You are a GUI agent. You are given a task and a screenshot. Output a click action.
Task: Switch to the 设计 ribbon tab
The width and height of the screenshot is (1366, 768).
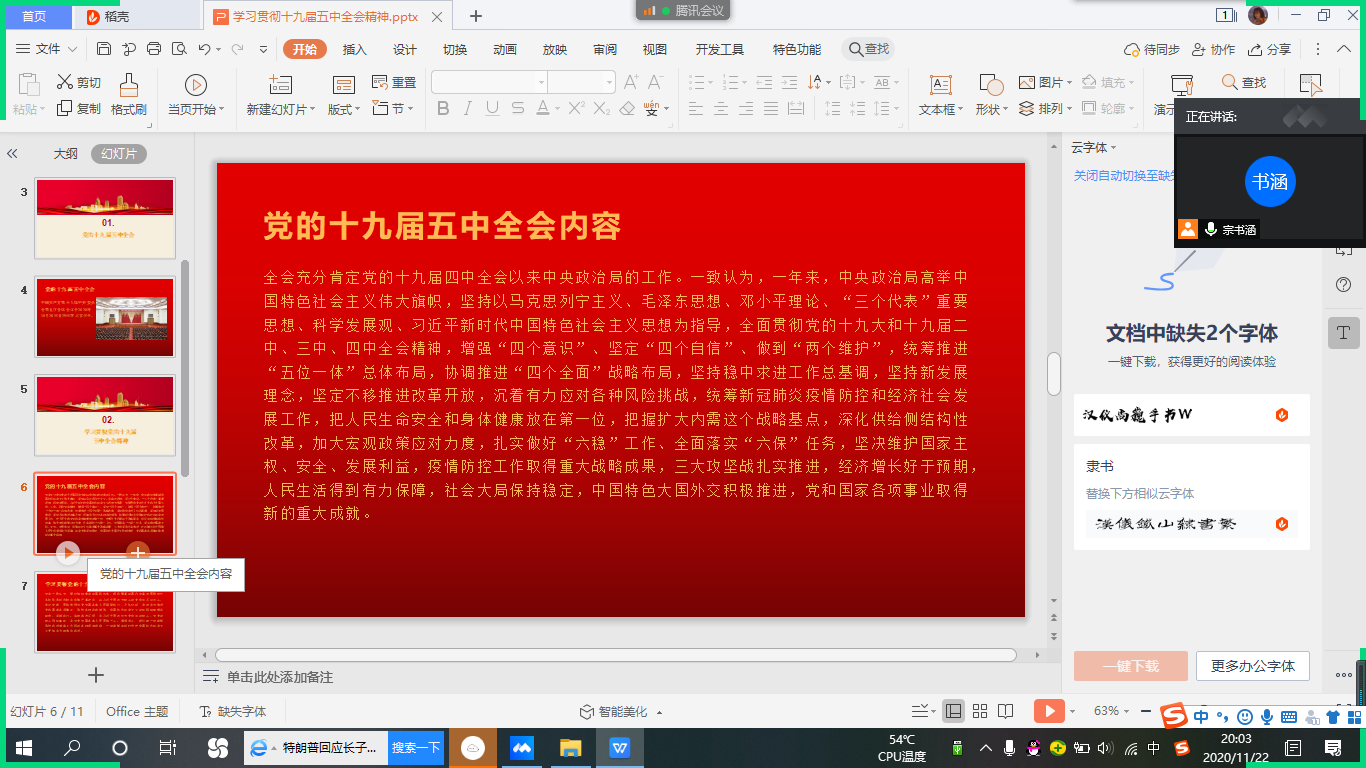coord(405,49)
